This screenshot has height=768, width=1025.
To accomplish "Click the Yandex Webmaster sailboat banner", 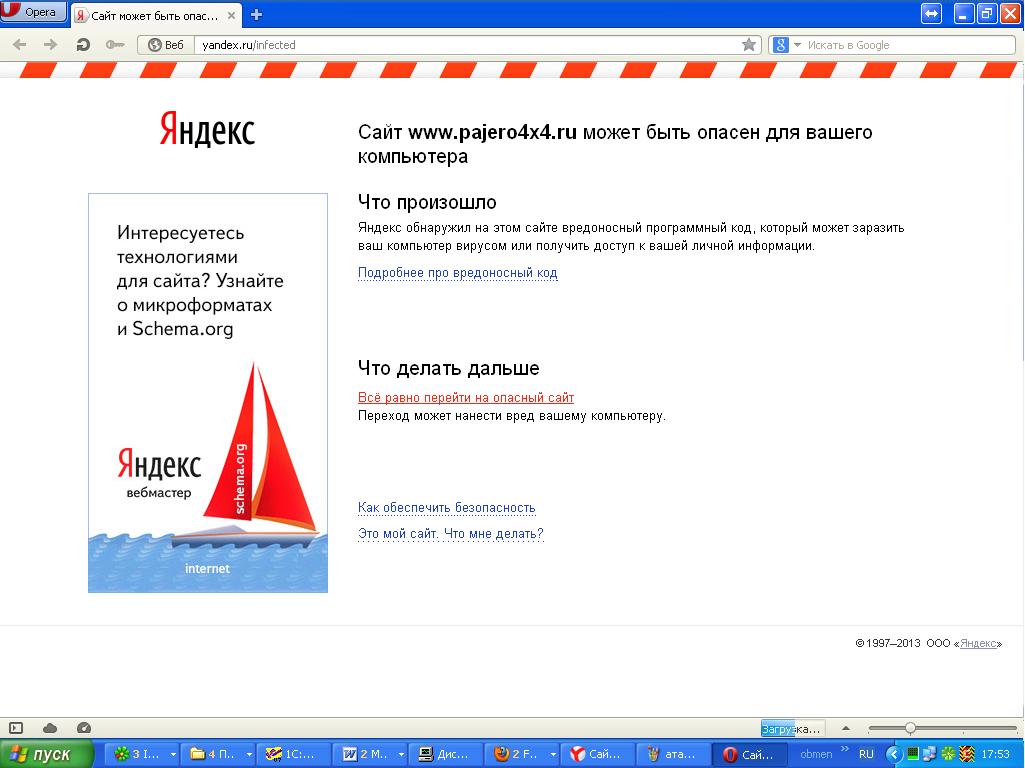I will click(208, 393).
